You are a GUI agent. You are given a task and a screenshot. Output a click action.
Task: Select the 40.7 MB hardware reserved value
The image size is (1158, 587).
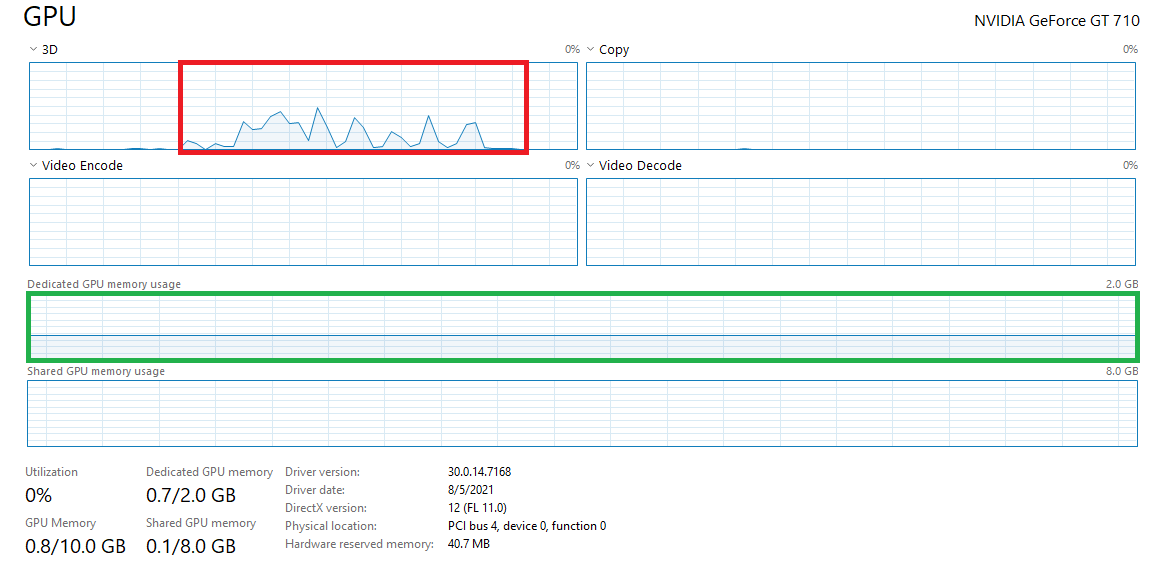(469, 544)
